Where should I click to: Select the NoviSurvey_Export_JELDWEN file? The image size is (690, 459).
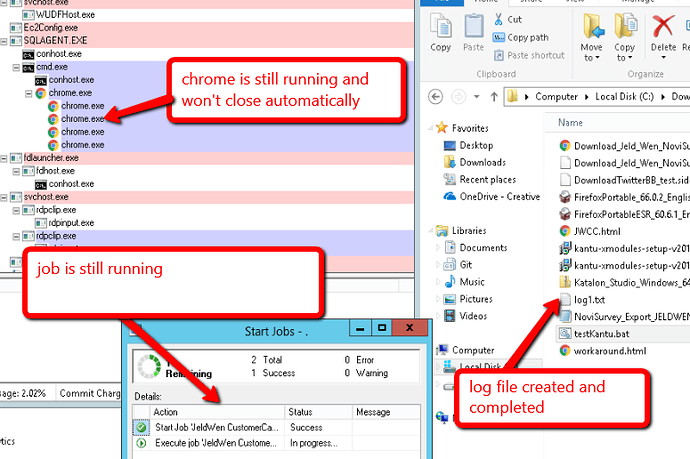(x=631, y=317)
